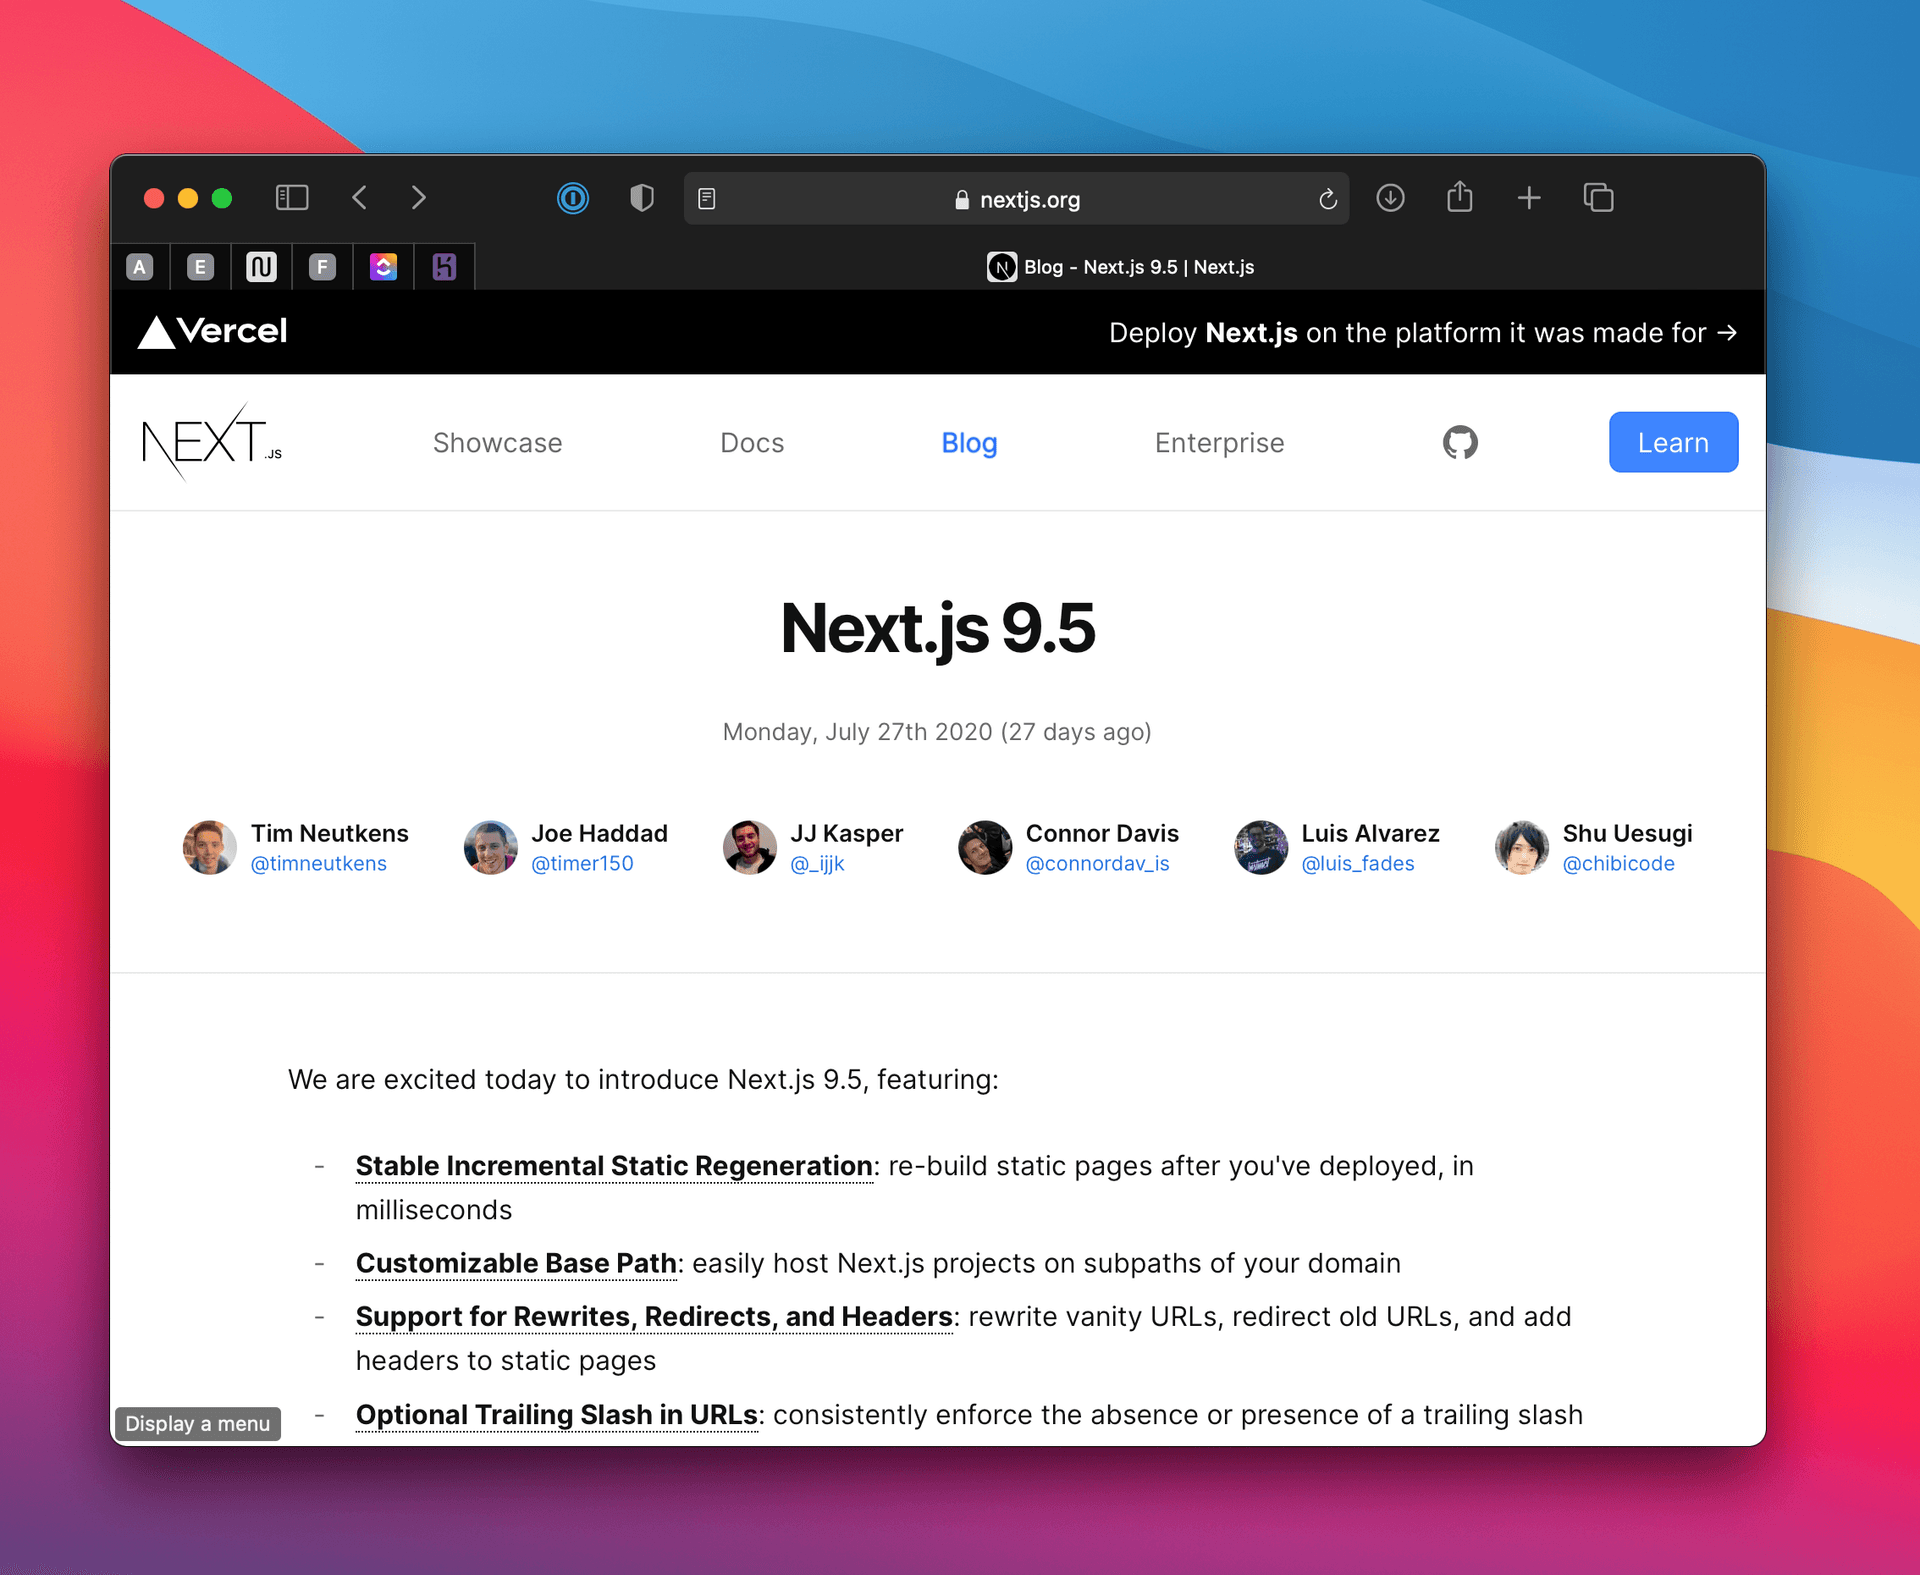The width and height of the screenshot is (1920, 1575).
Task: Click the browser back navigation arrow
Action: [x=359, y=198]
